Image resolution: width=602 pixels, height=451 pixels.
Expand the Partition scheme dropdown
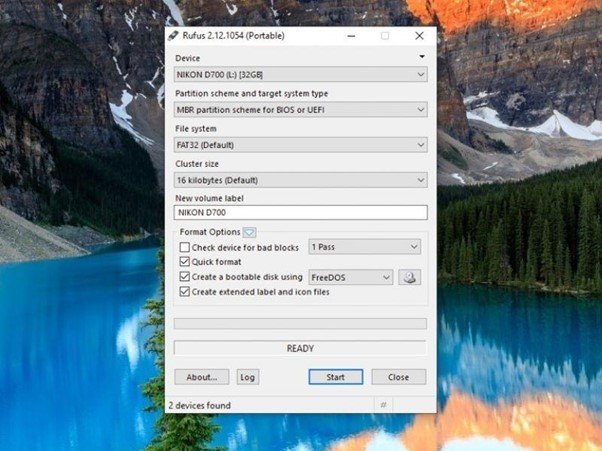click(300, 109)
